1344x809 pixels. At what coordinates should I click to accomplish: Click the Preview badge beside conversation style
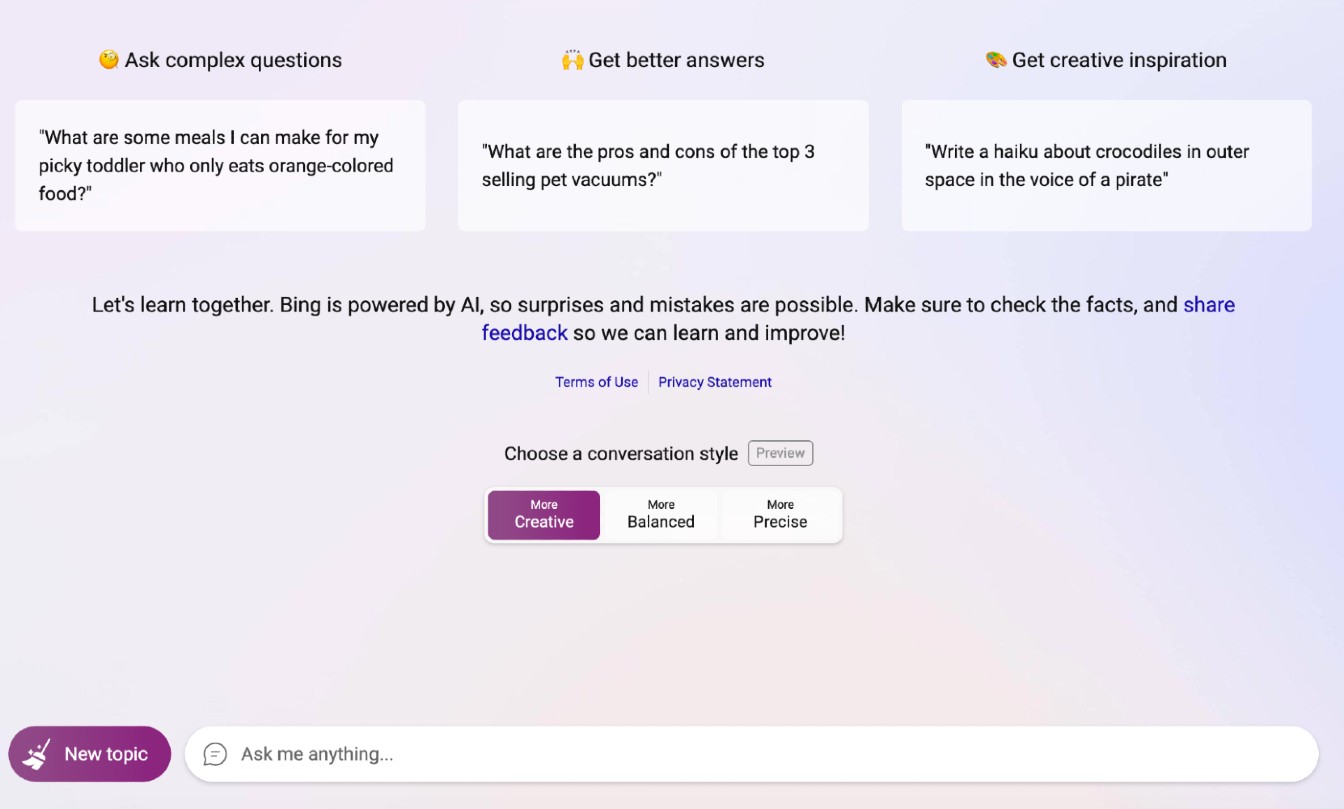780,453
